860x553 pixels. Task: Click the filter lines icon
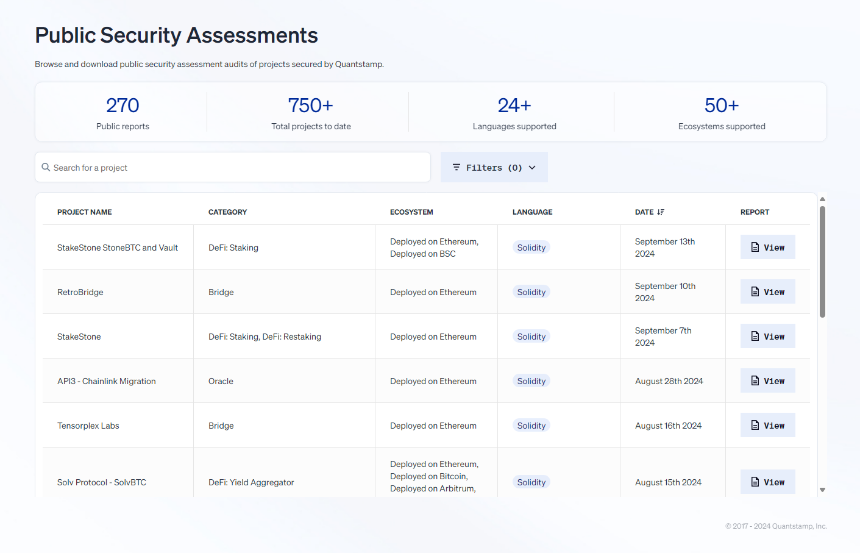tap(456, 167)
